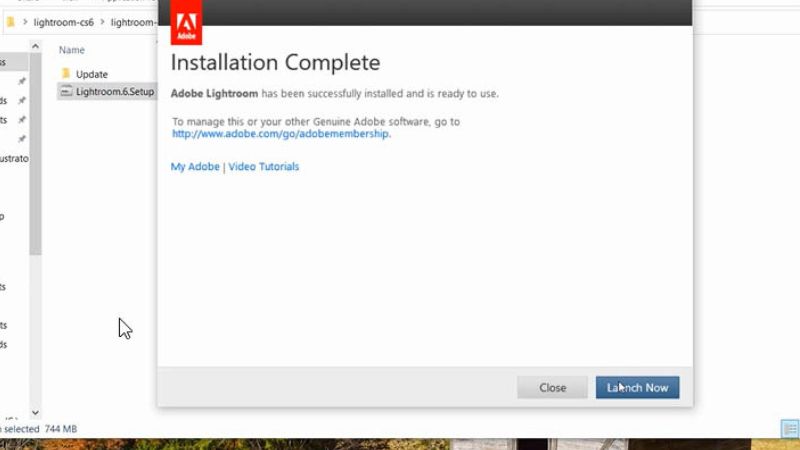Open the adobe.com/go/adobemembership link
Screen dimensions: 800x450
[x=281, y=134]
